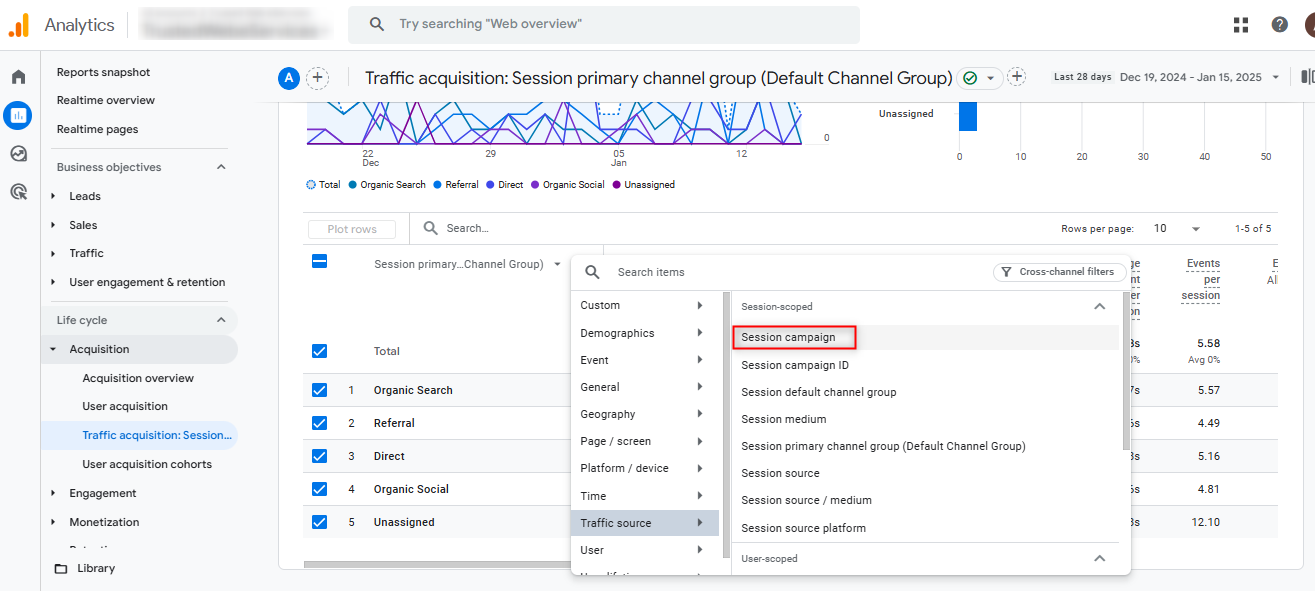Open the Platform / device category
The width and height of the screenshot is (1315, 591).
click(645, 468)
